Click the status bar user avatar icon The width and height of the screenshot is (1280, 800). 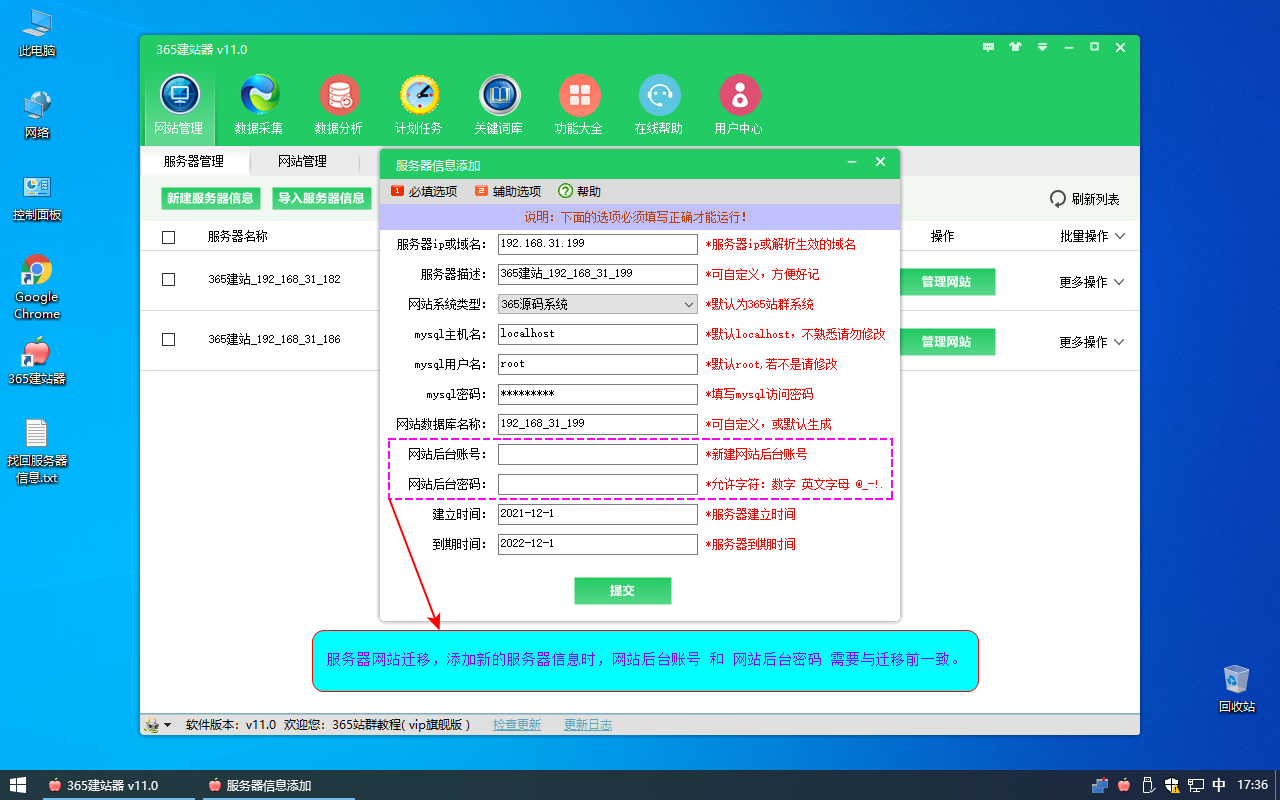(152, 725)
